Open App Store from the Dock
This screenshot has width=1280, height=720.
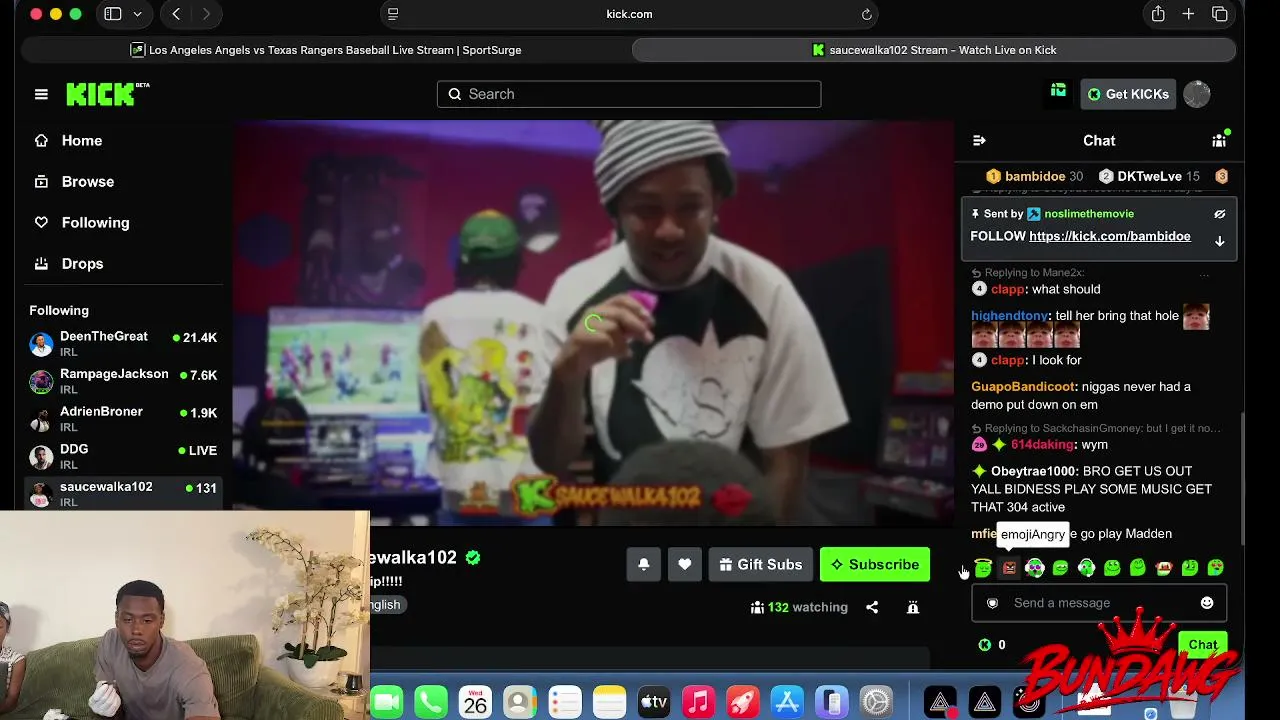787,703
